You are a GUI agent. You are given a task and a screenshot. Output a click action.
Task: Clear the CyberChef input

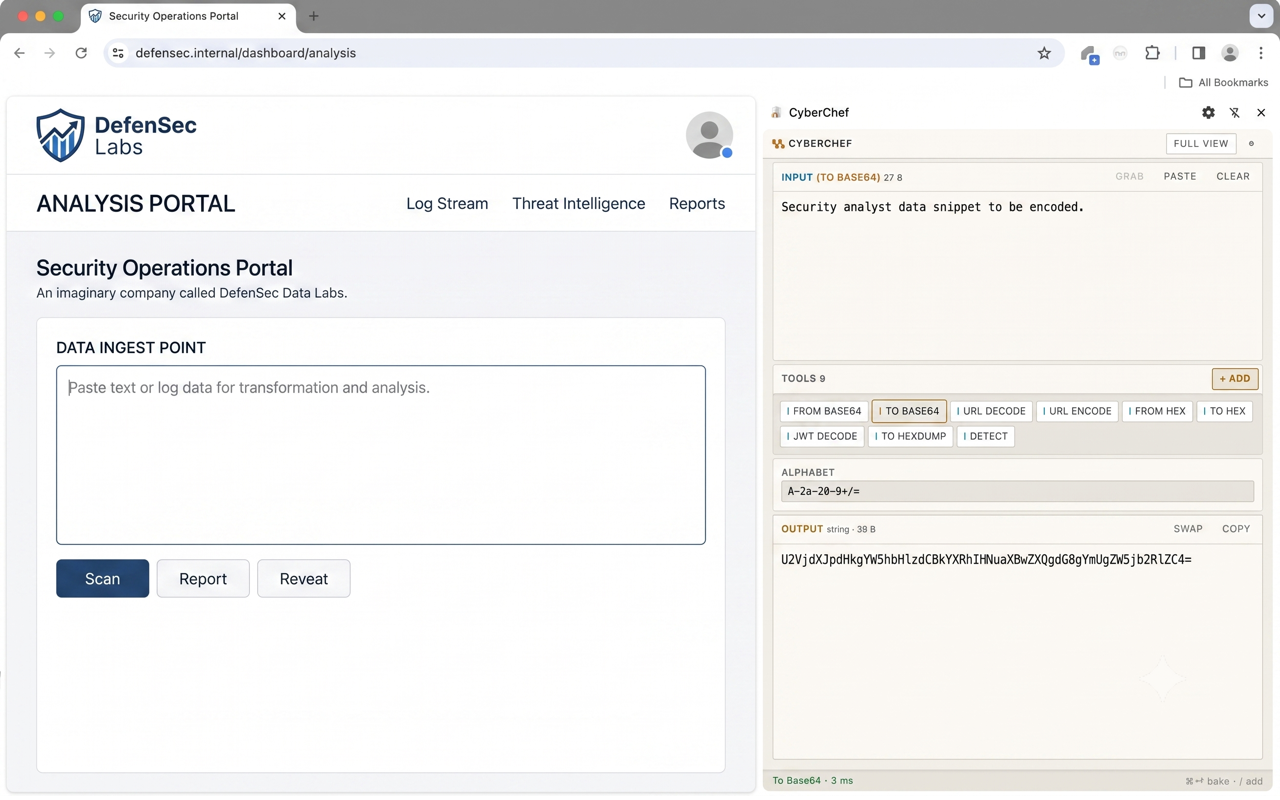(1233, 177)
